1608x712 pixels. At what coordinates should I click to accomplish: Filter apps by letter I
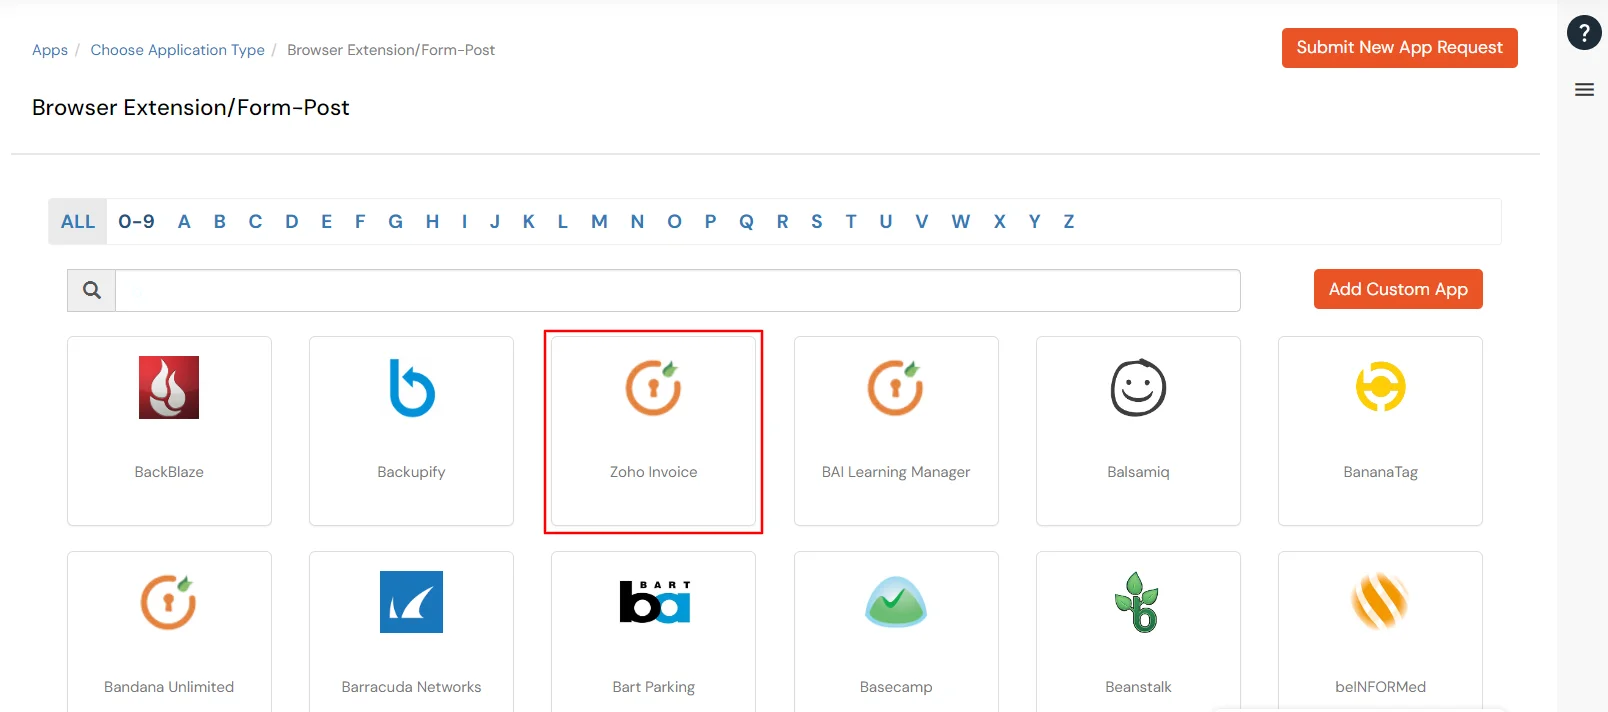[x=464, y=222]
